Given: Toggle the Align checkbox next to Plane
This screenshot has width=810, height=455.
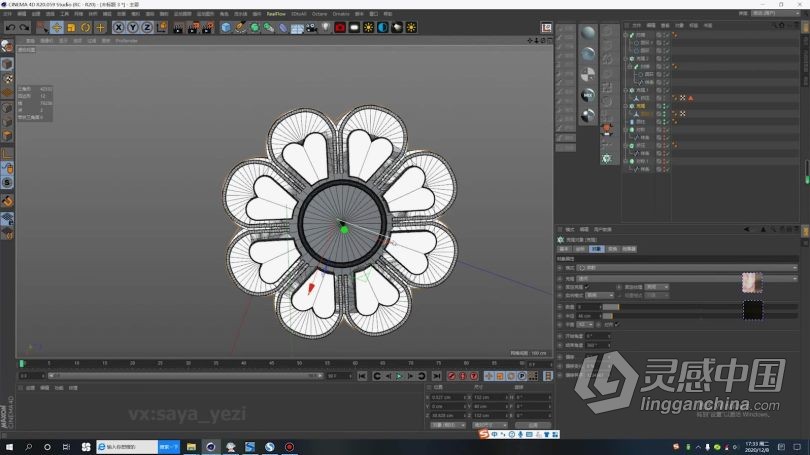Looking at the screenshot, I should click(617, 325).
